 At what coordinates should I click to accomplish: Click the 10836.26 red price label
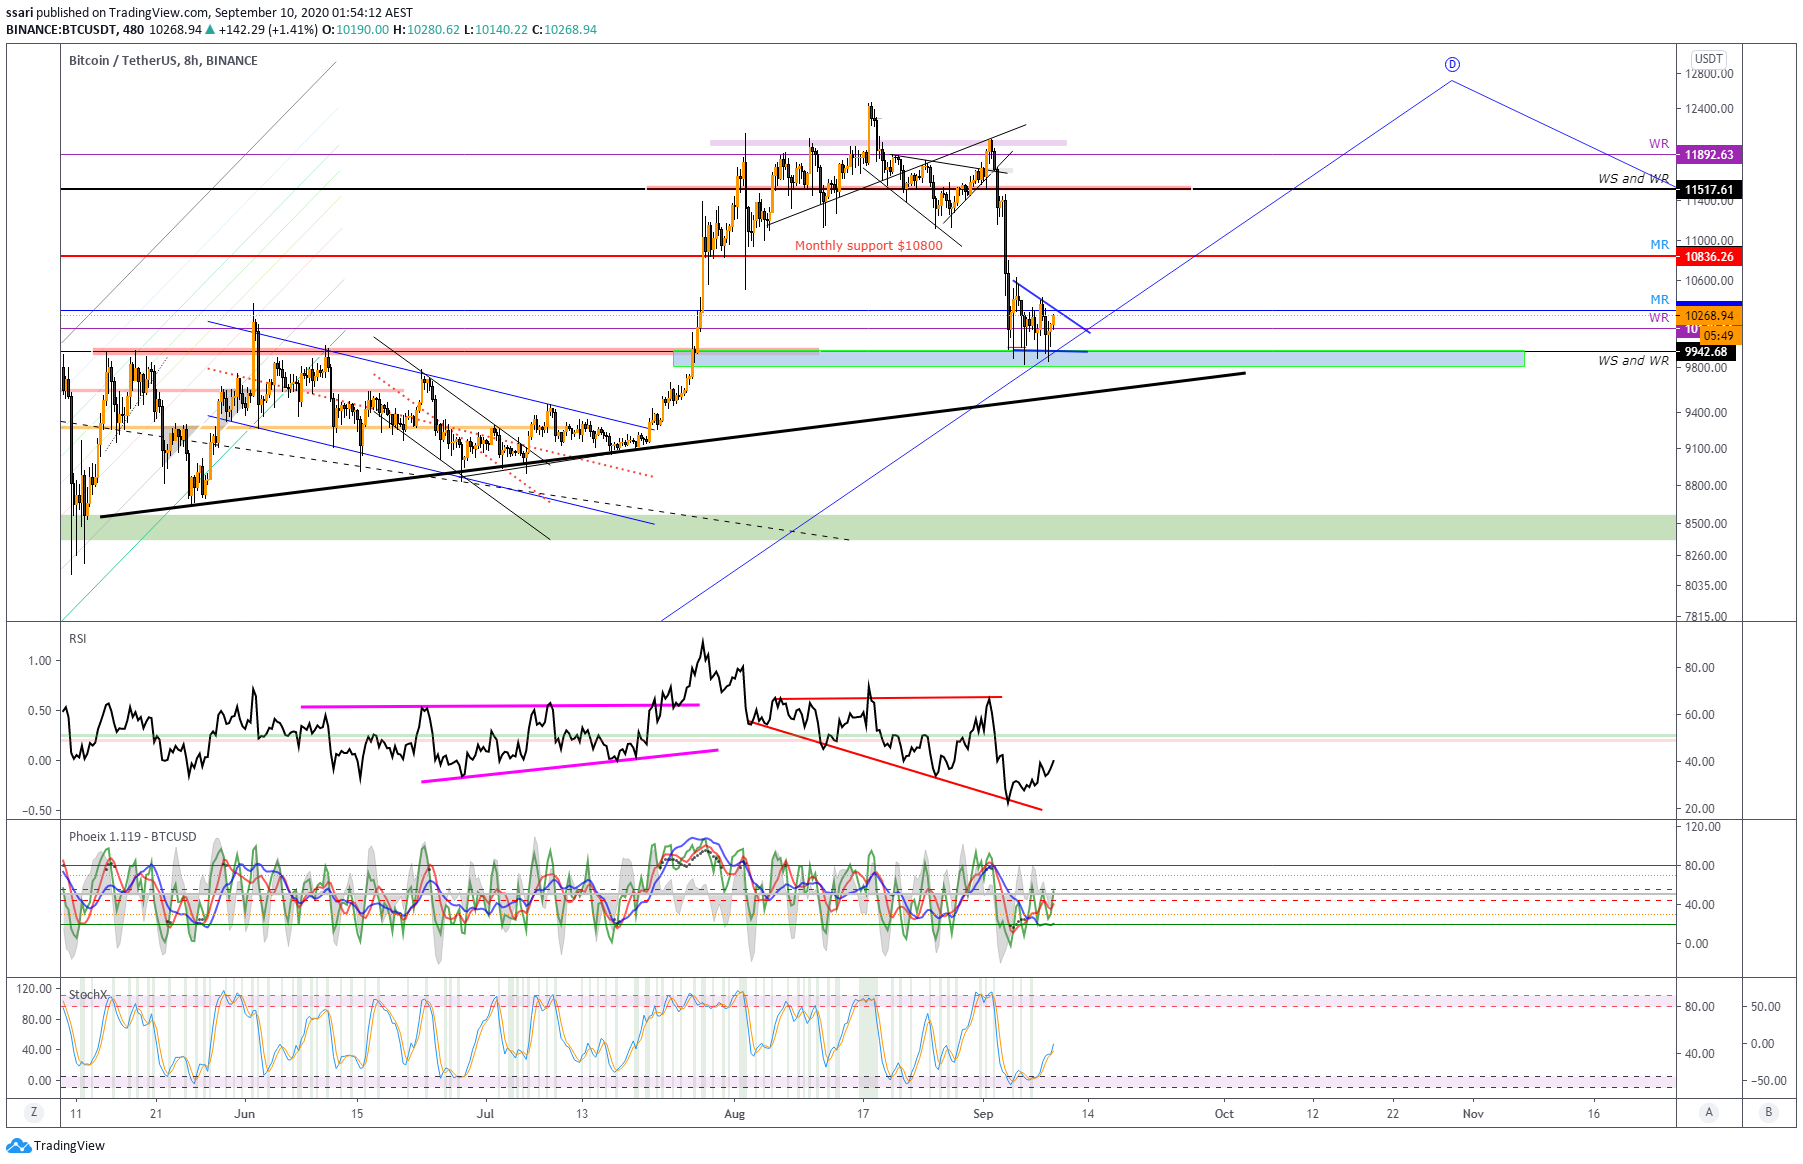pyautogui.click(x=1709, y=257)
